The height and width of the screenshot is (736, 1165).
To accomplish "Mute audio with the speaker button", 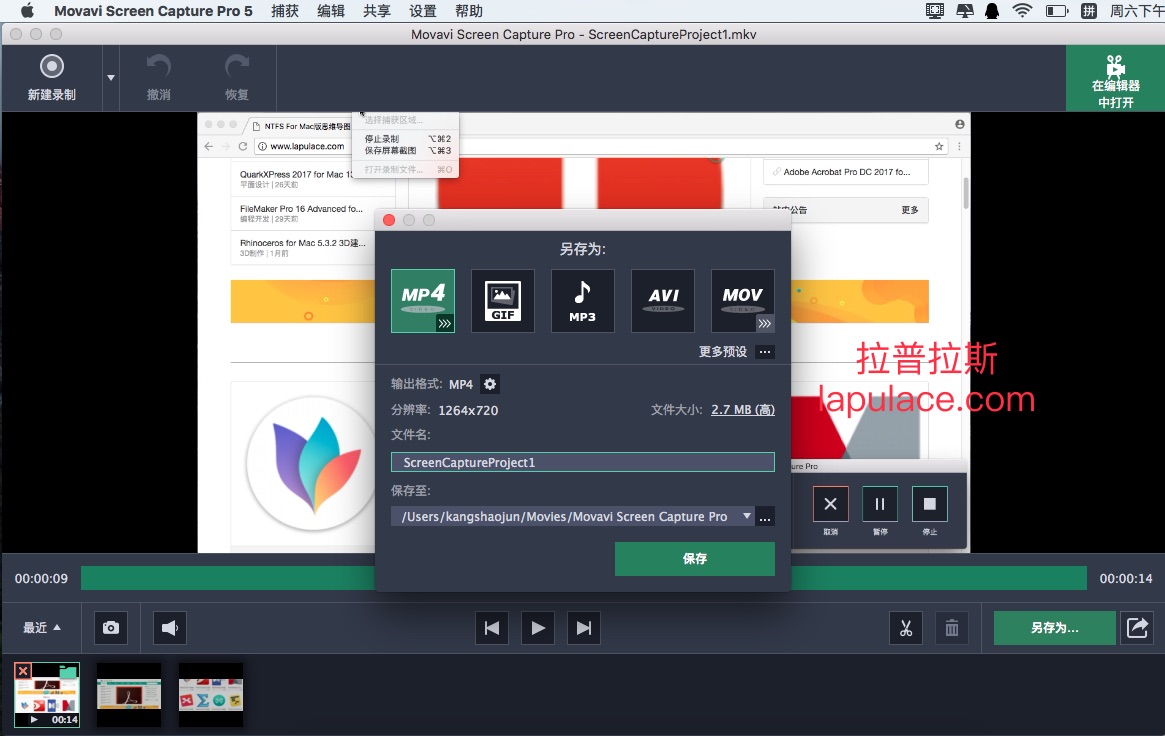I will tap(169, 628).
